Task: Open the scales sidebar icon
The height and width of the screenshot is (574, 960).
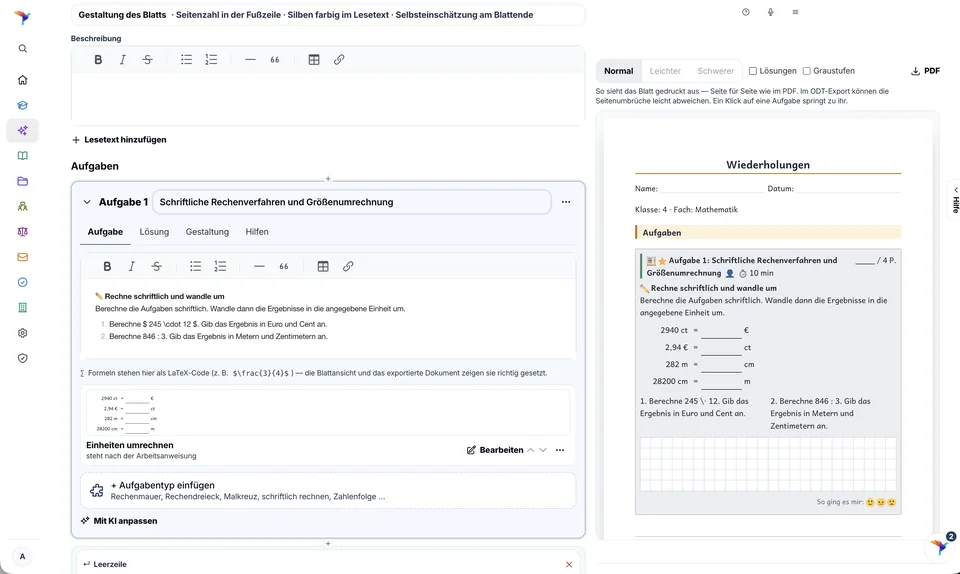Action: [23, 232]
